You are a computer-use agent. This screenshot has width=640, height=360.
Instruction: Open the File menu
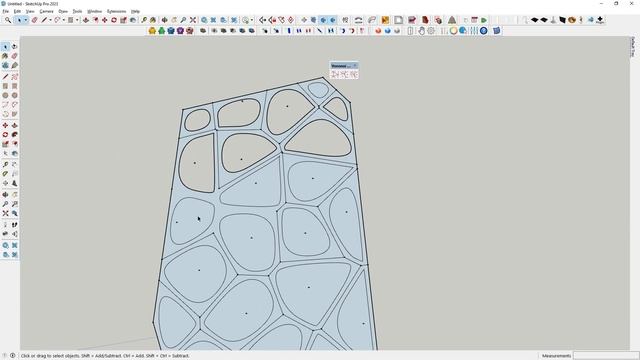click(5, 11)
